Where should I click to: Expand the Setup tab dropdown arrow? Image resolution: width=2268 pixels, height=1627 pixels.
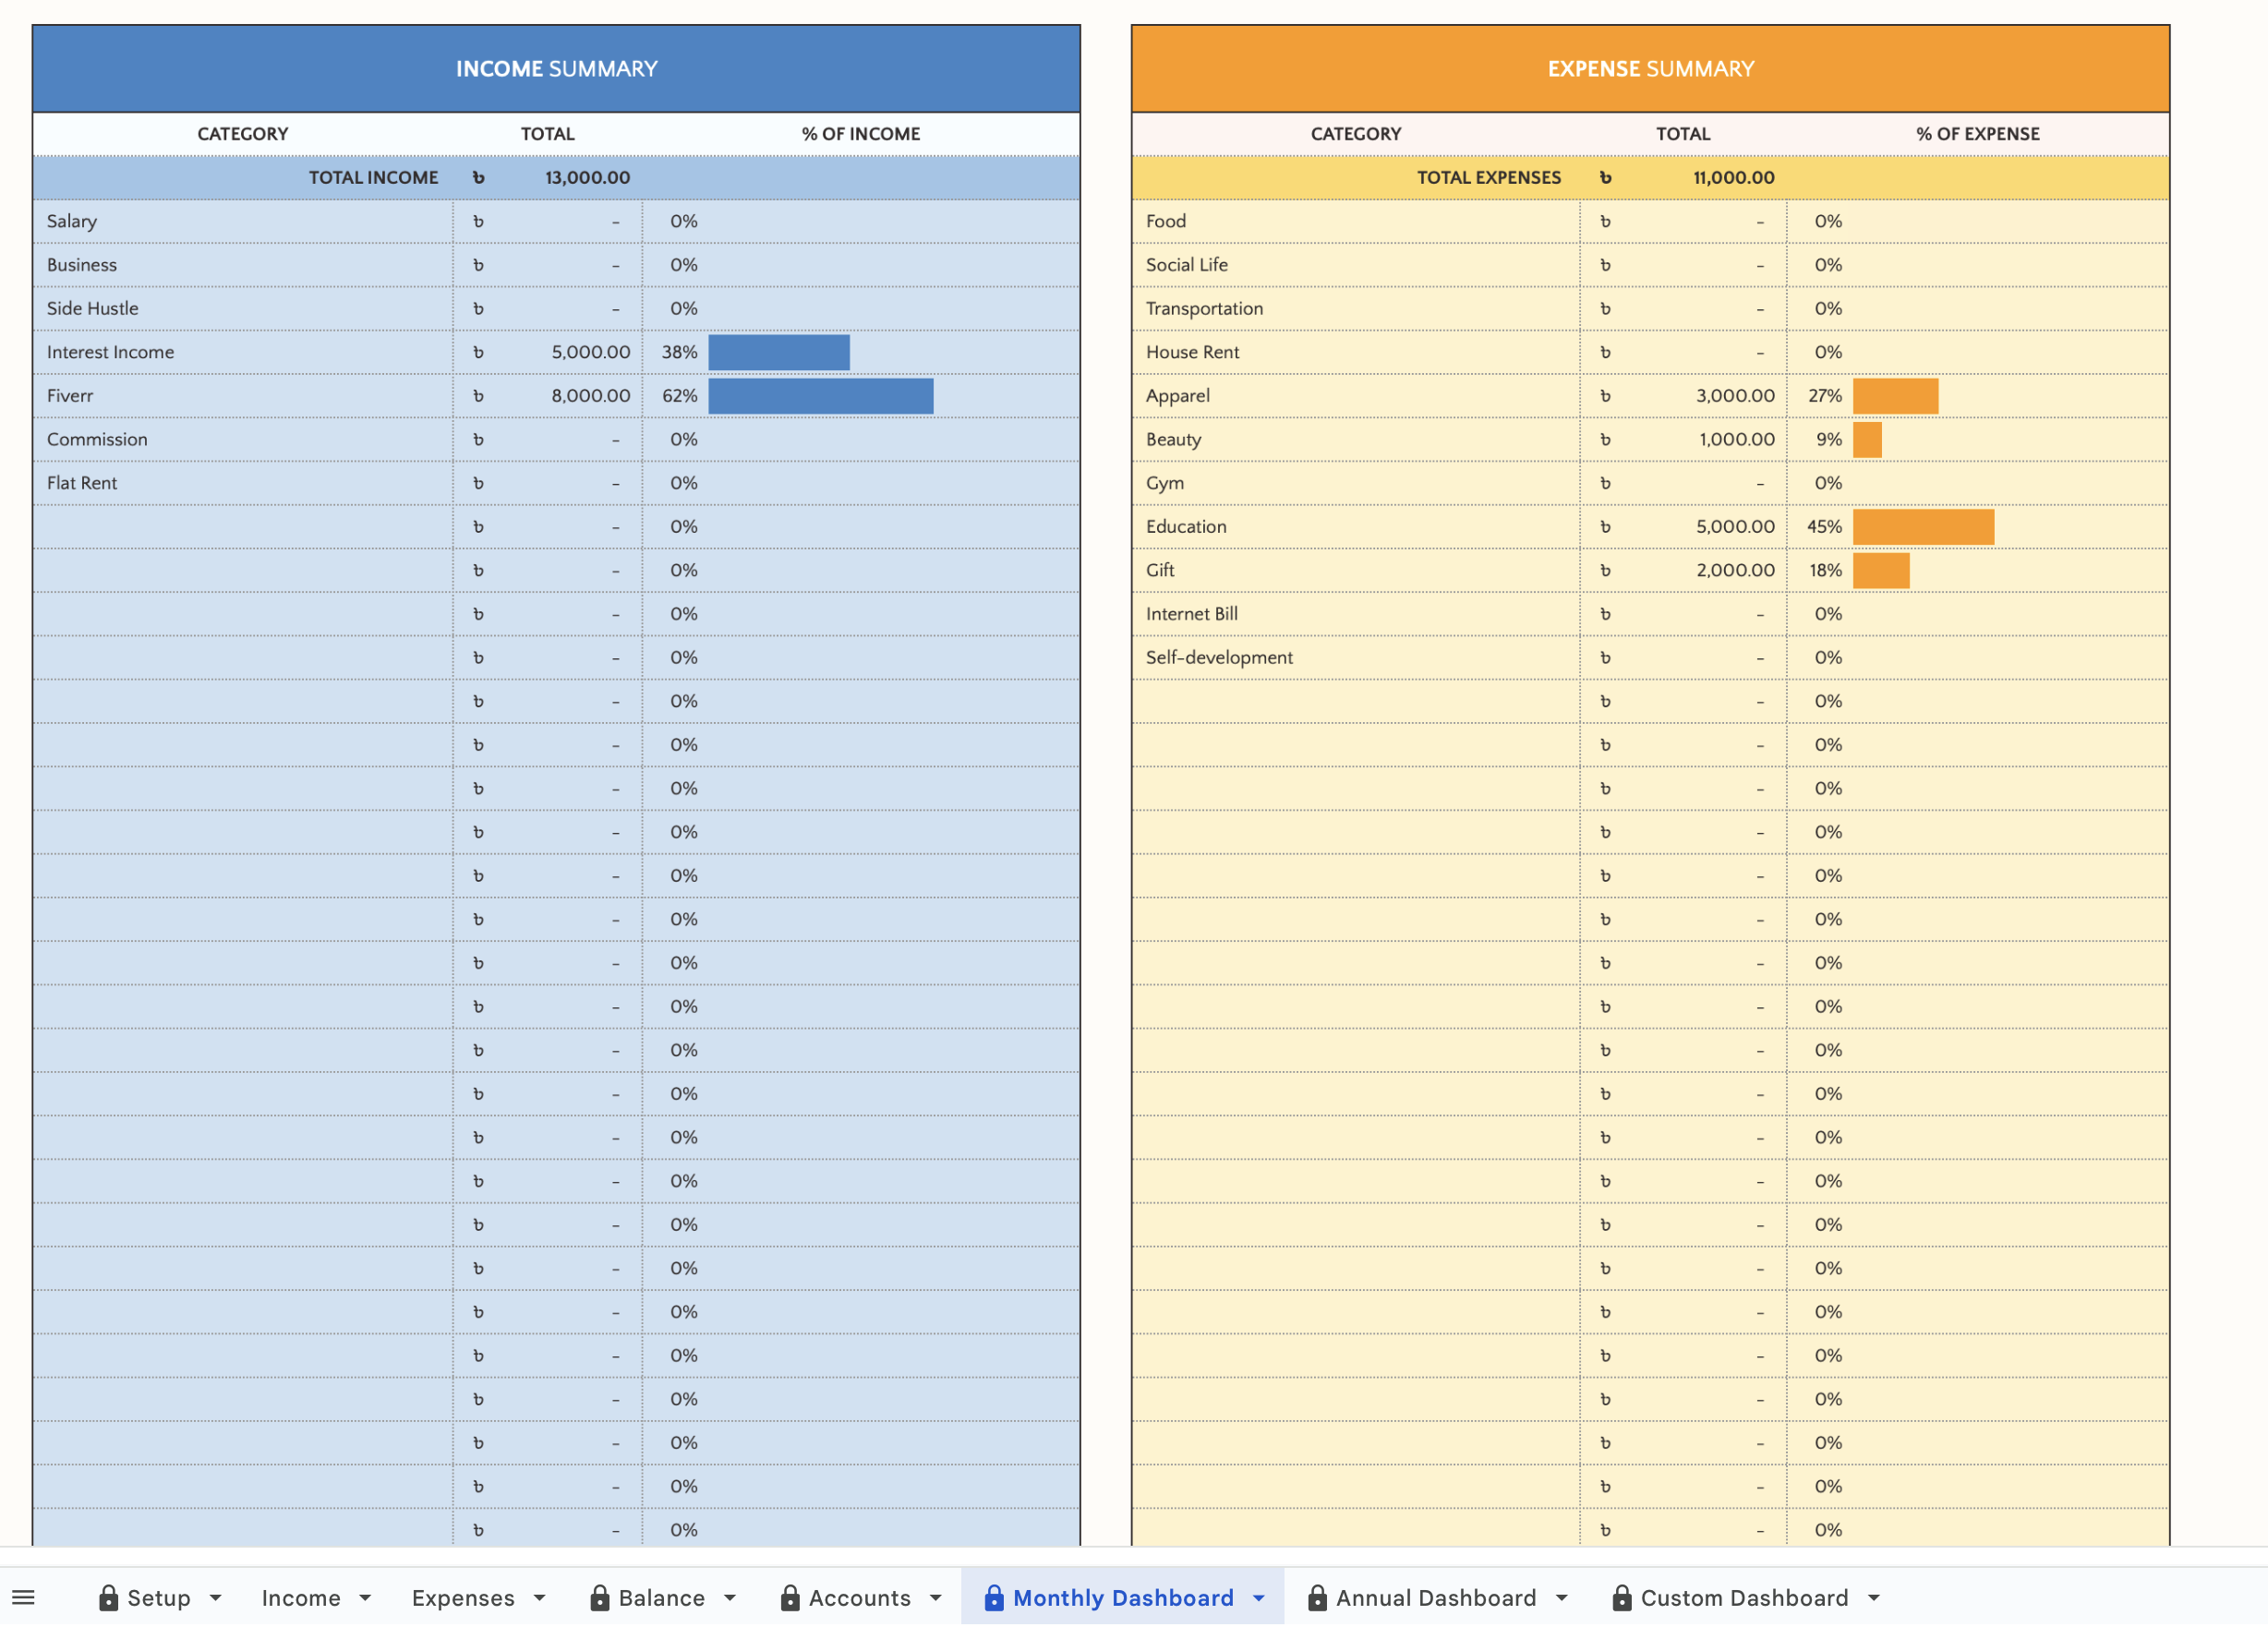[215, 1597]
